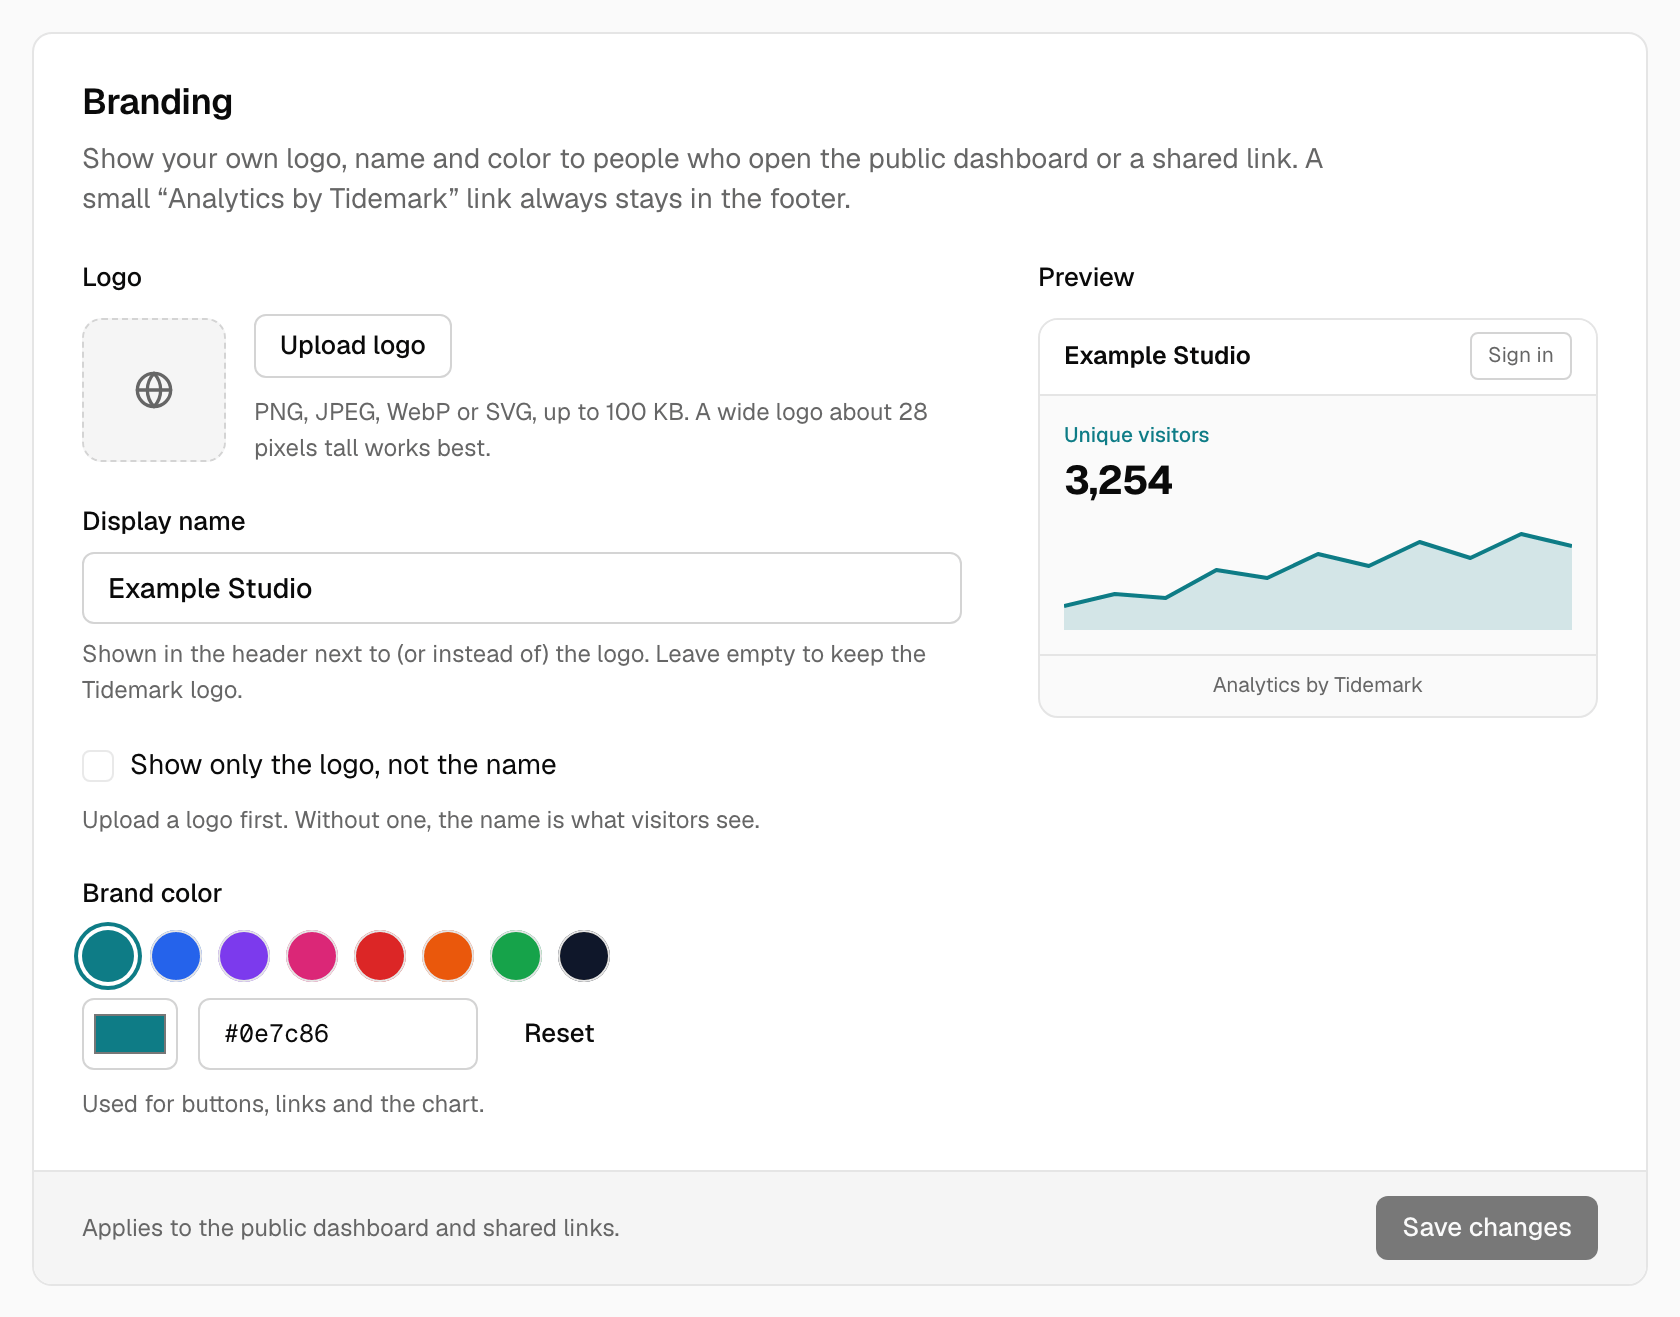The width and height of the screenshot is (1680, 1317).
Task: Click the hex color field #0e7c86
Action: click(x=338, y=1034)
